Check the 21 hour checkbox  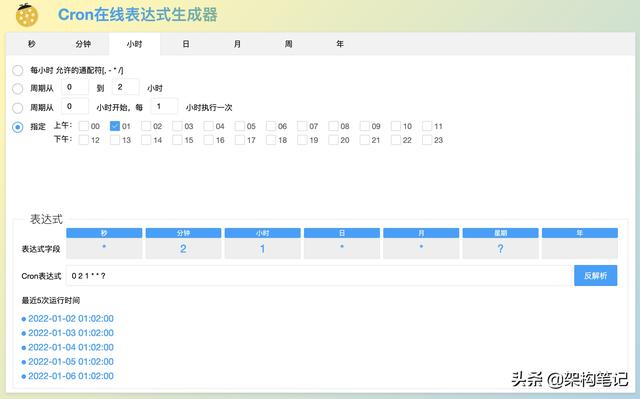click(364, 140)
